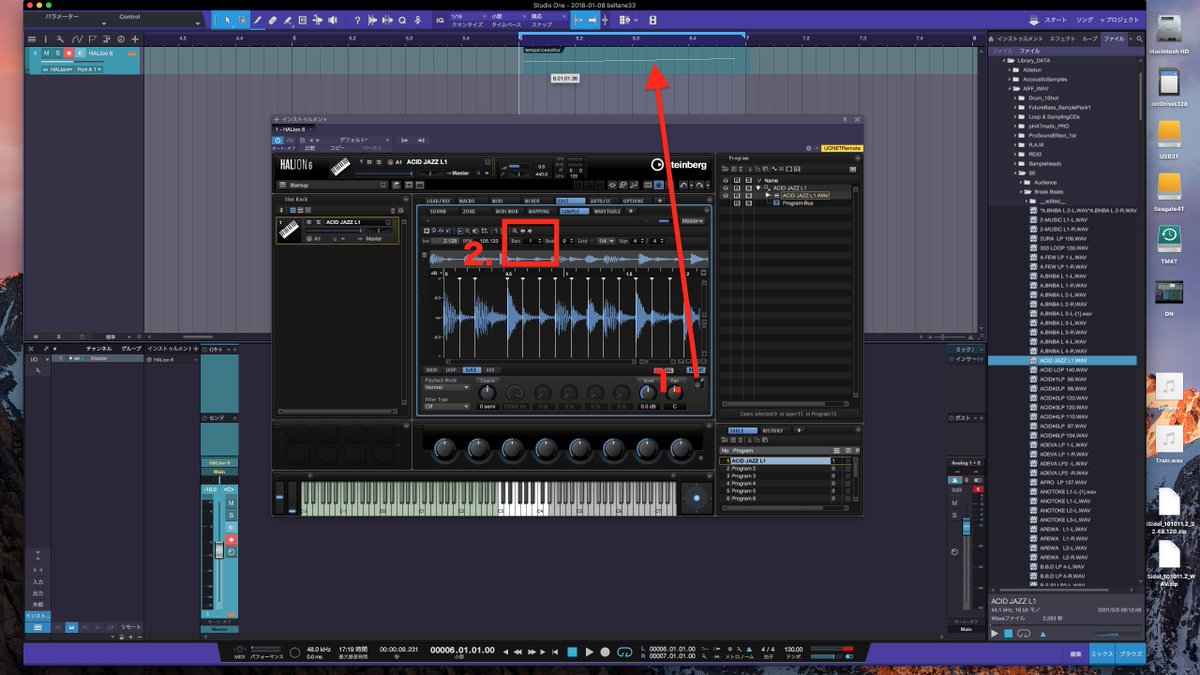Open the TM4T Time Machine drive
This screenshot has width=1200, height=675.
[1168, 240]
